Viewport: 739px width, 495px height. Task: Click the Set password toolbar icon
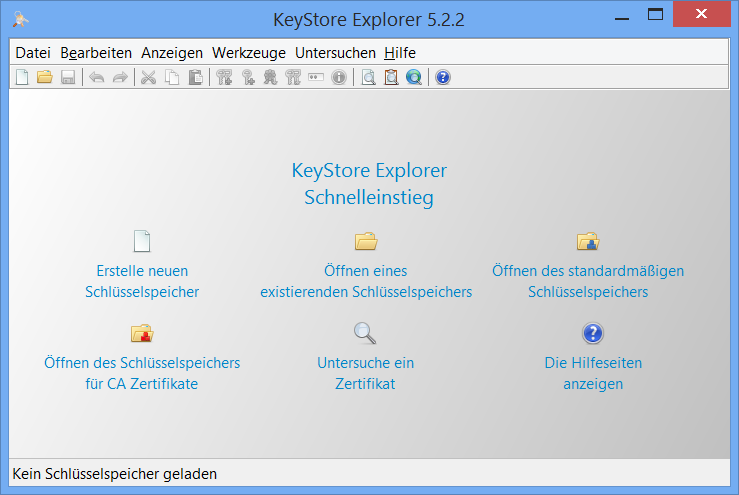click(316, 78)
